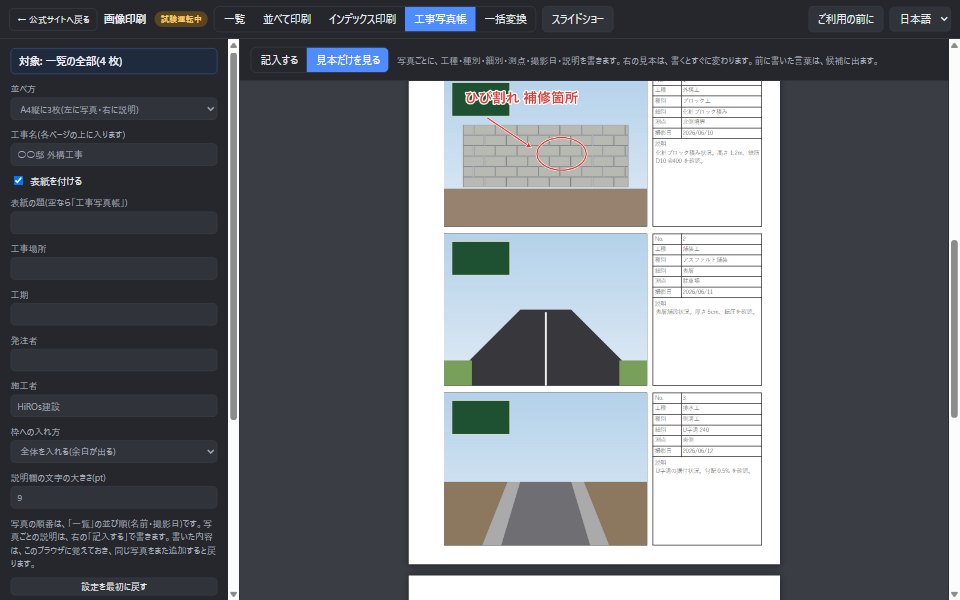Click into the 発注者 input field
The width and height of the screenshot is (960, 600).
pyautogui.click(x=114, y=360)
